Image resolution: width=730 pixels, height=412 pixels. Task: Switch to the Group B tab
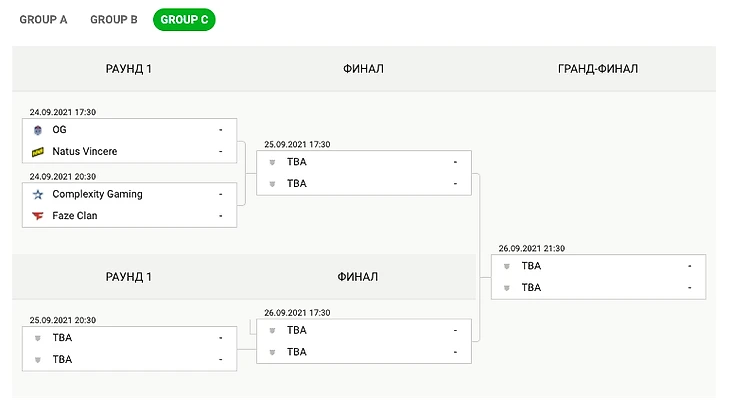[114, 19]
